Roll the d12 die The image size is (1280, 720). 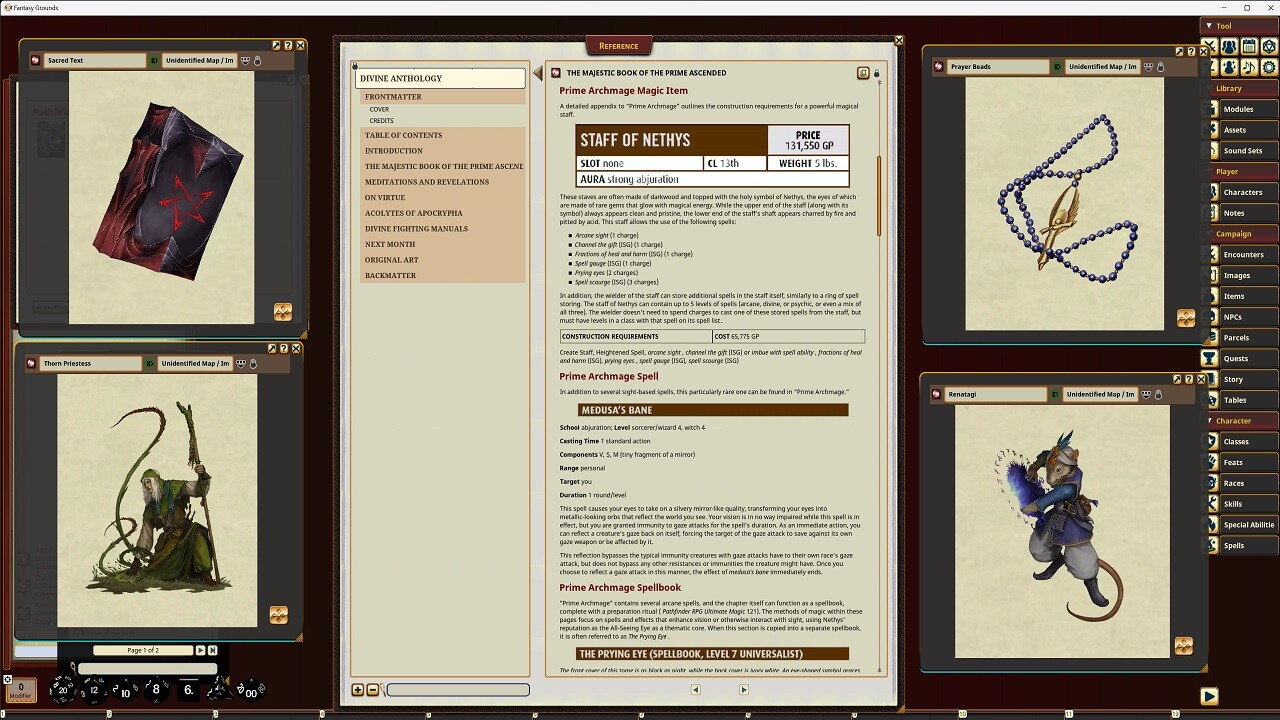93,690
